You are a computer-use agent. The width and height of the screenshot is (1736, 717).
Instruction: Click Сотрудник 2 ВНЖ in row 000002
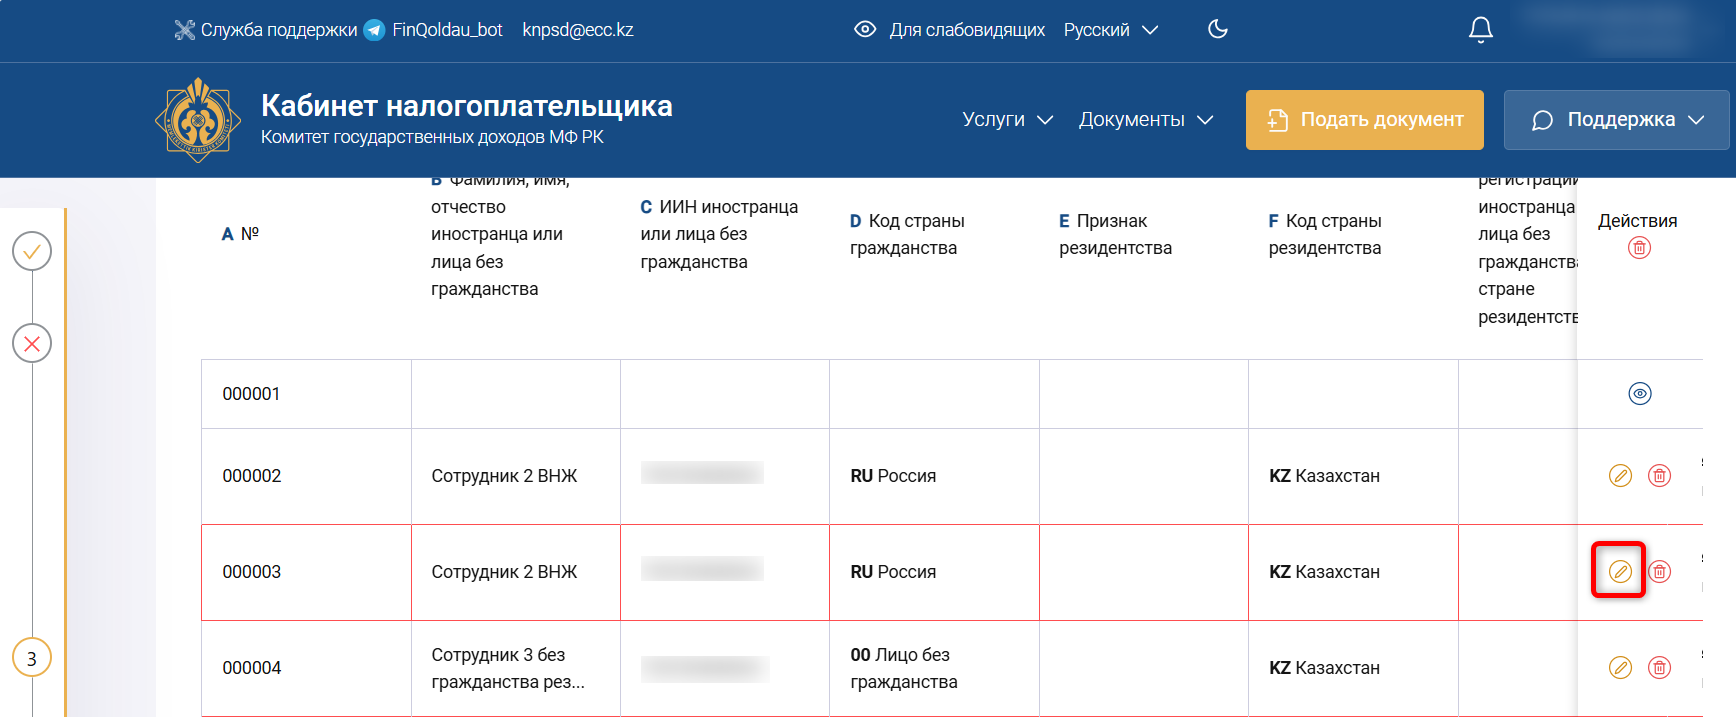[x=504, y=476]
